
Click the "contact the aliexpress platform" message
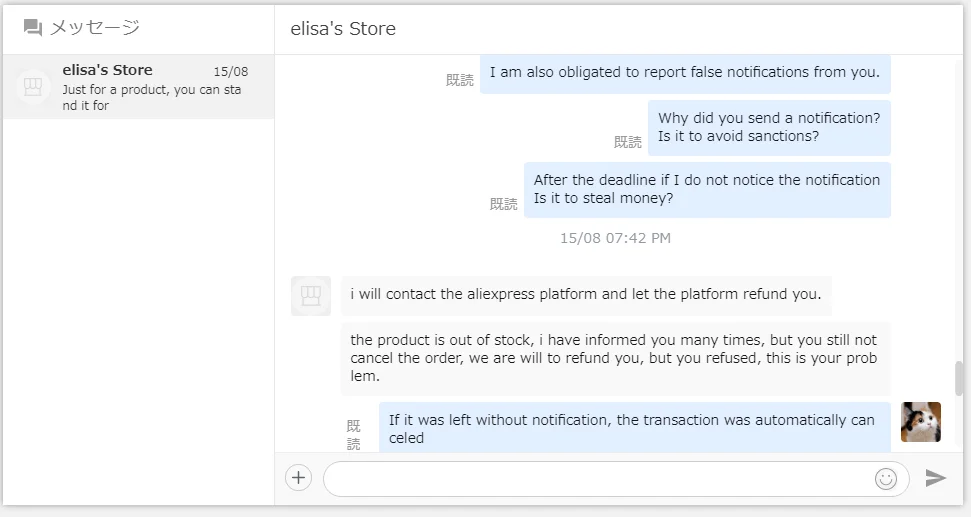point(586,295)
